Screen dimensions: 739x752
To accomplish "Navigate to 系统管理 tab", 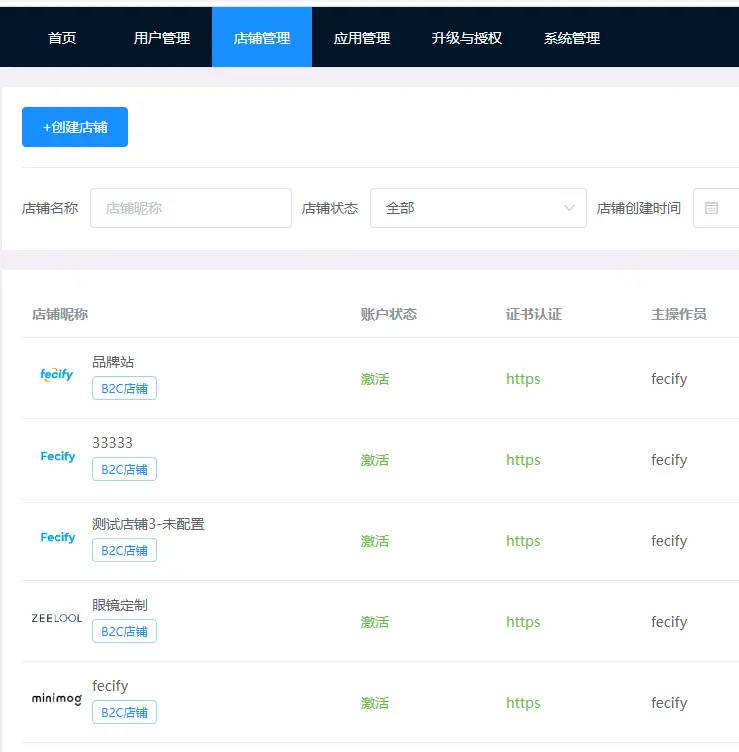I will click(572, 38).
